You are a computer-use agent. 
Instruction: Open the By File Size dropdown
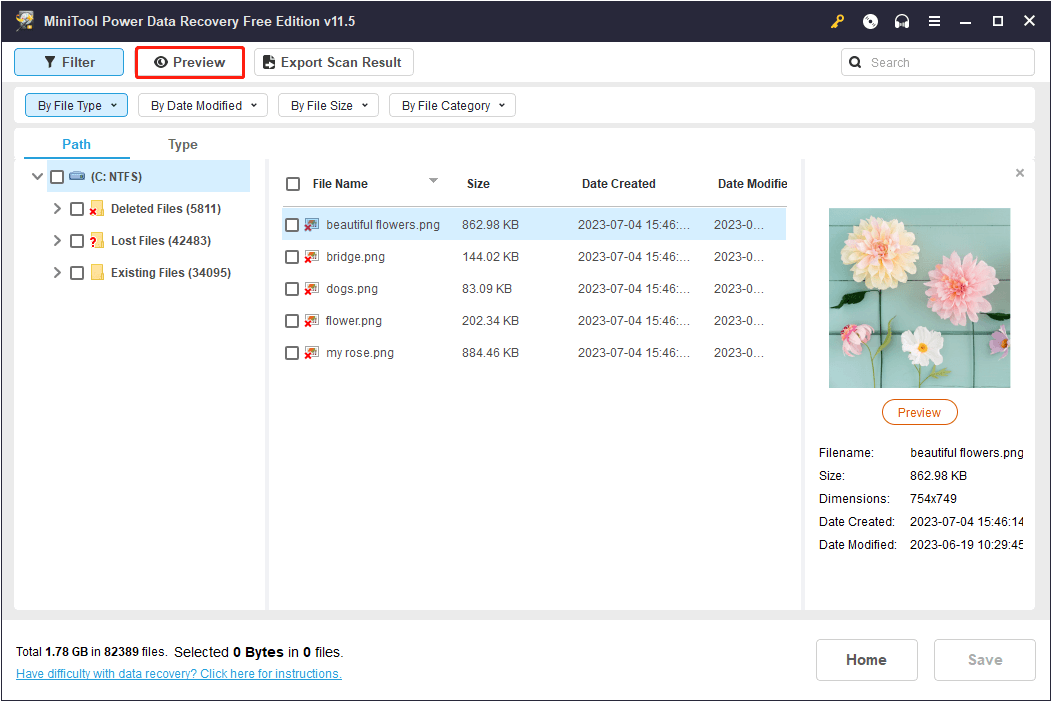(328, 105)
